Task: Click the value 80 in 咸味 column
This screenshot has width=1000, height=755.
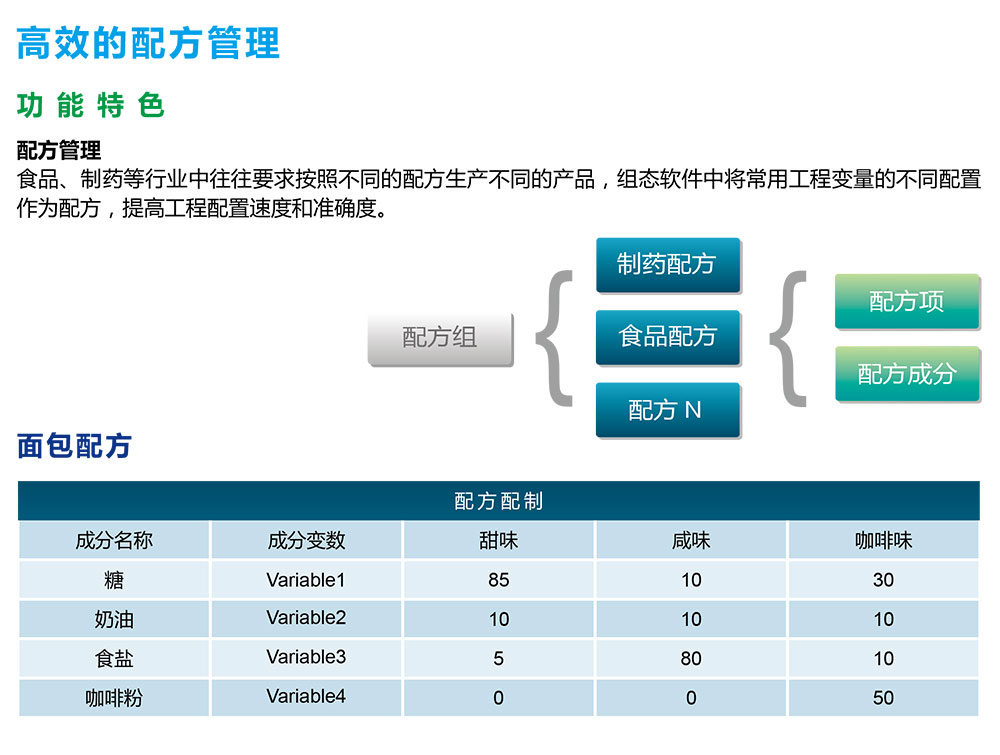Action: (691, 658)
